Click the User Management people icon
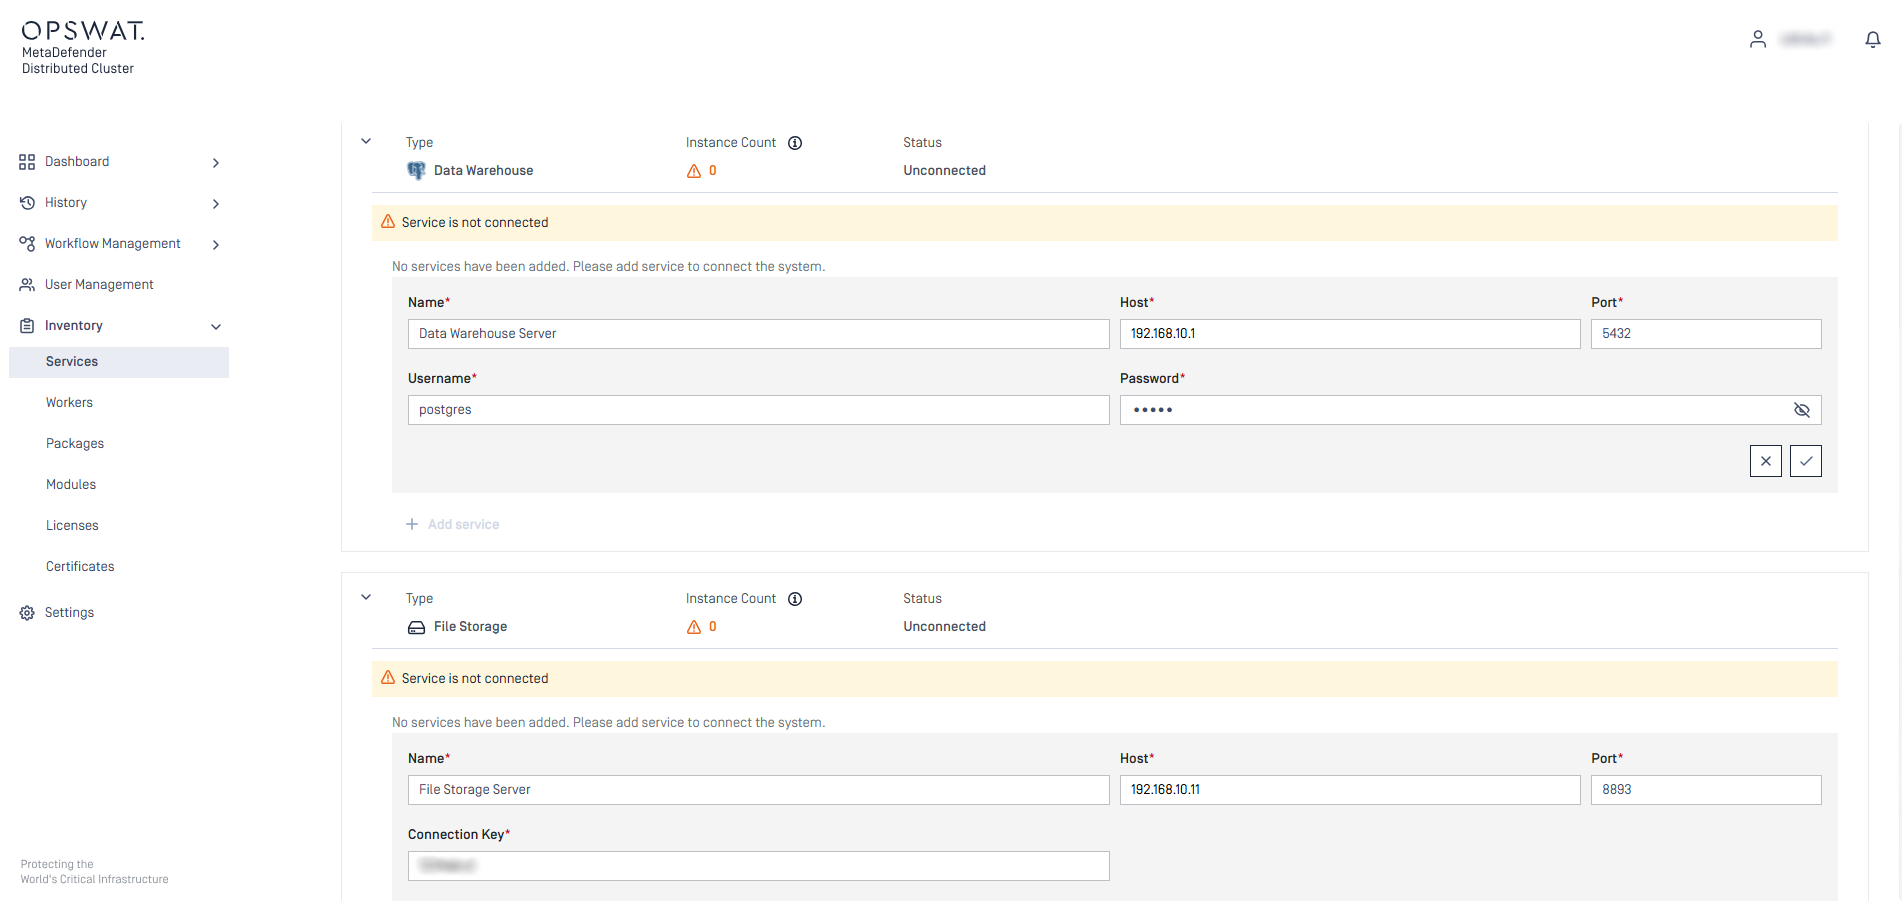The height and width of the screenshot is (901, 1902). pos(27,285)
